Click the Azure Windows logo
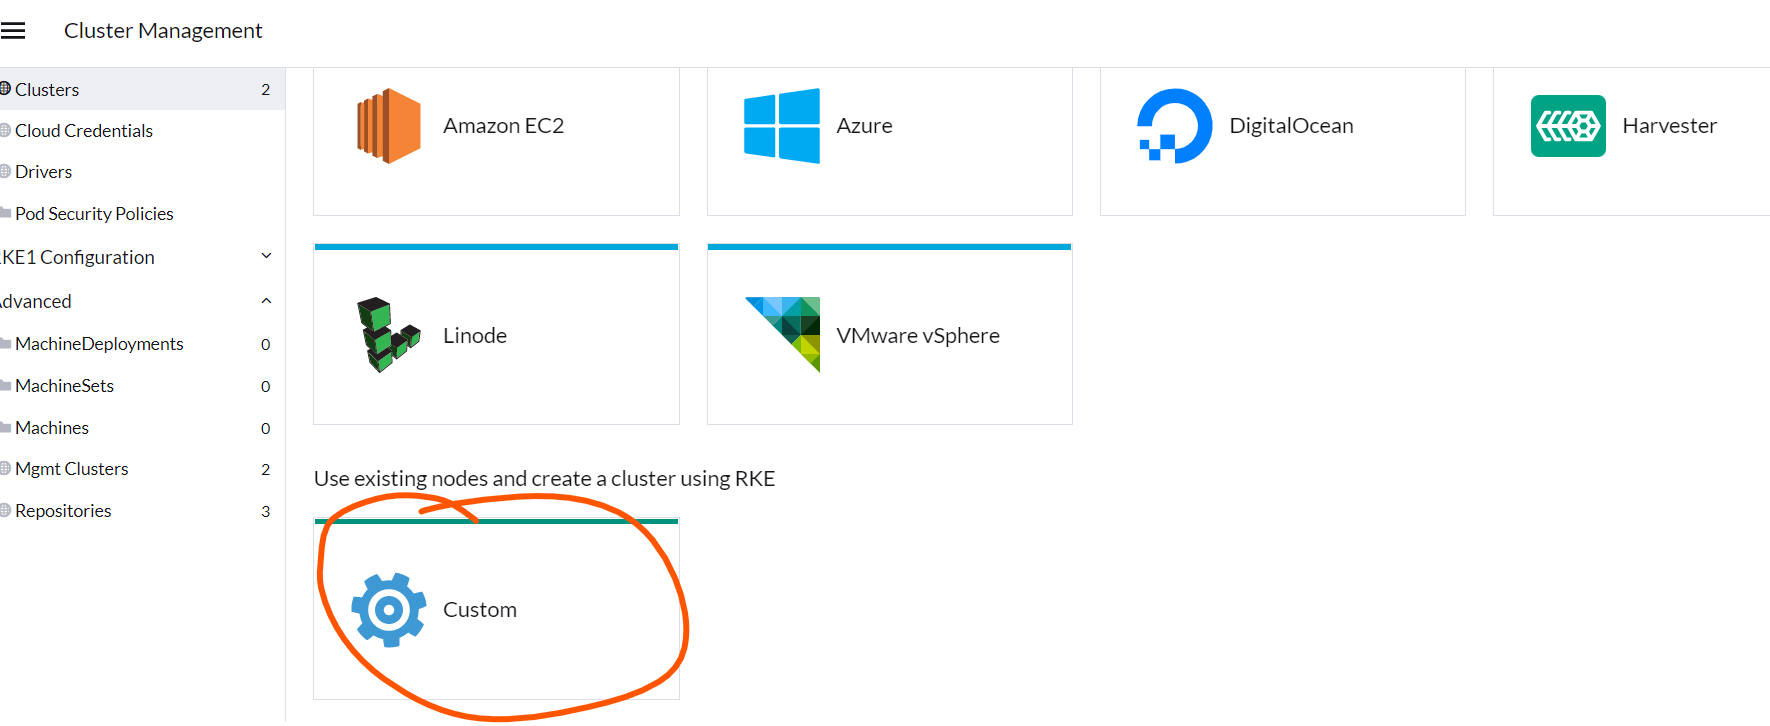Image resolution: width=1770 pixels, height=726 pixels. coord(782,126)
